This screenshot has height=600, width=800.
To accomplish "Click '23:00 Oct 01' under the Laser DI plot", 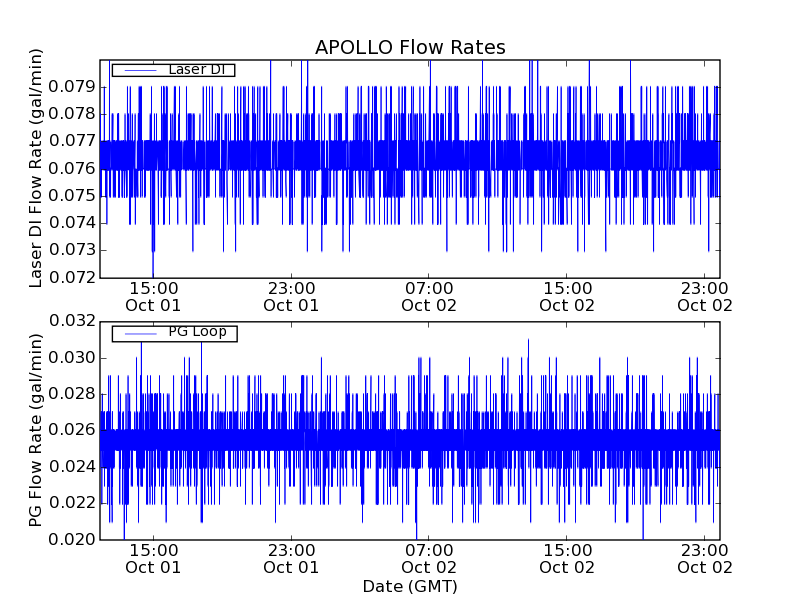I will point(291,297).
